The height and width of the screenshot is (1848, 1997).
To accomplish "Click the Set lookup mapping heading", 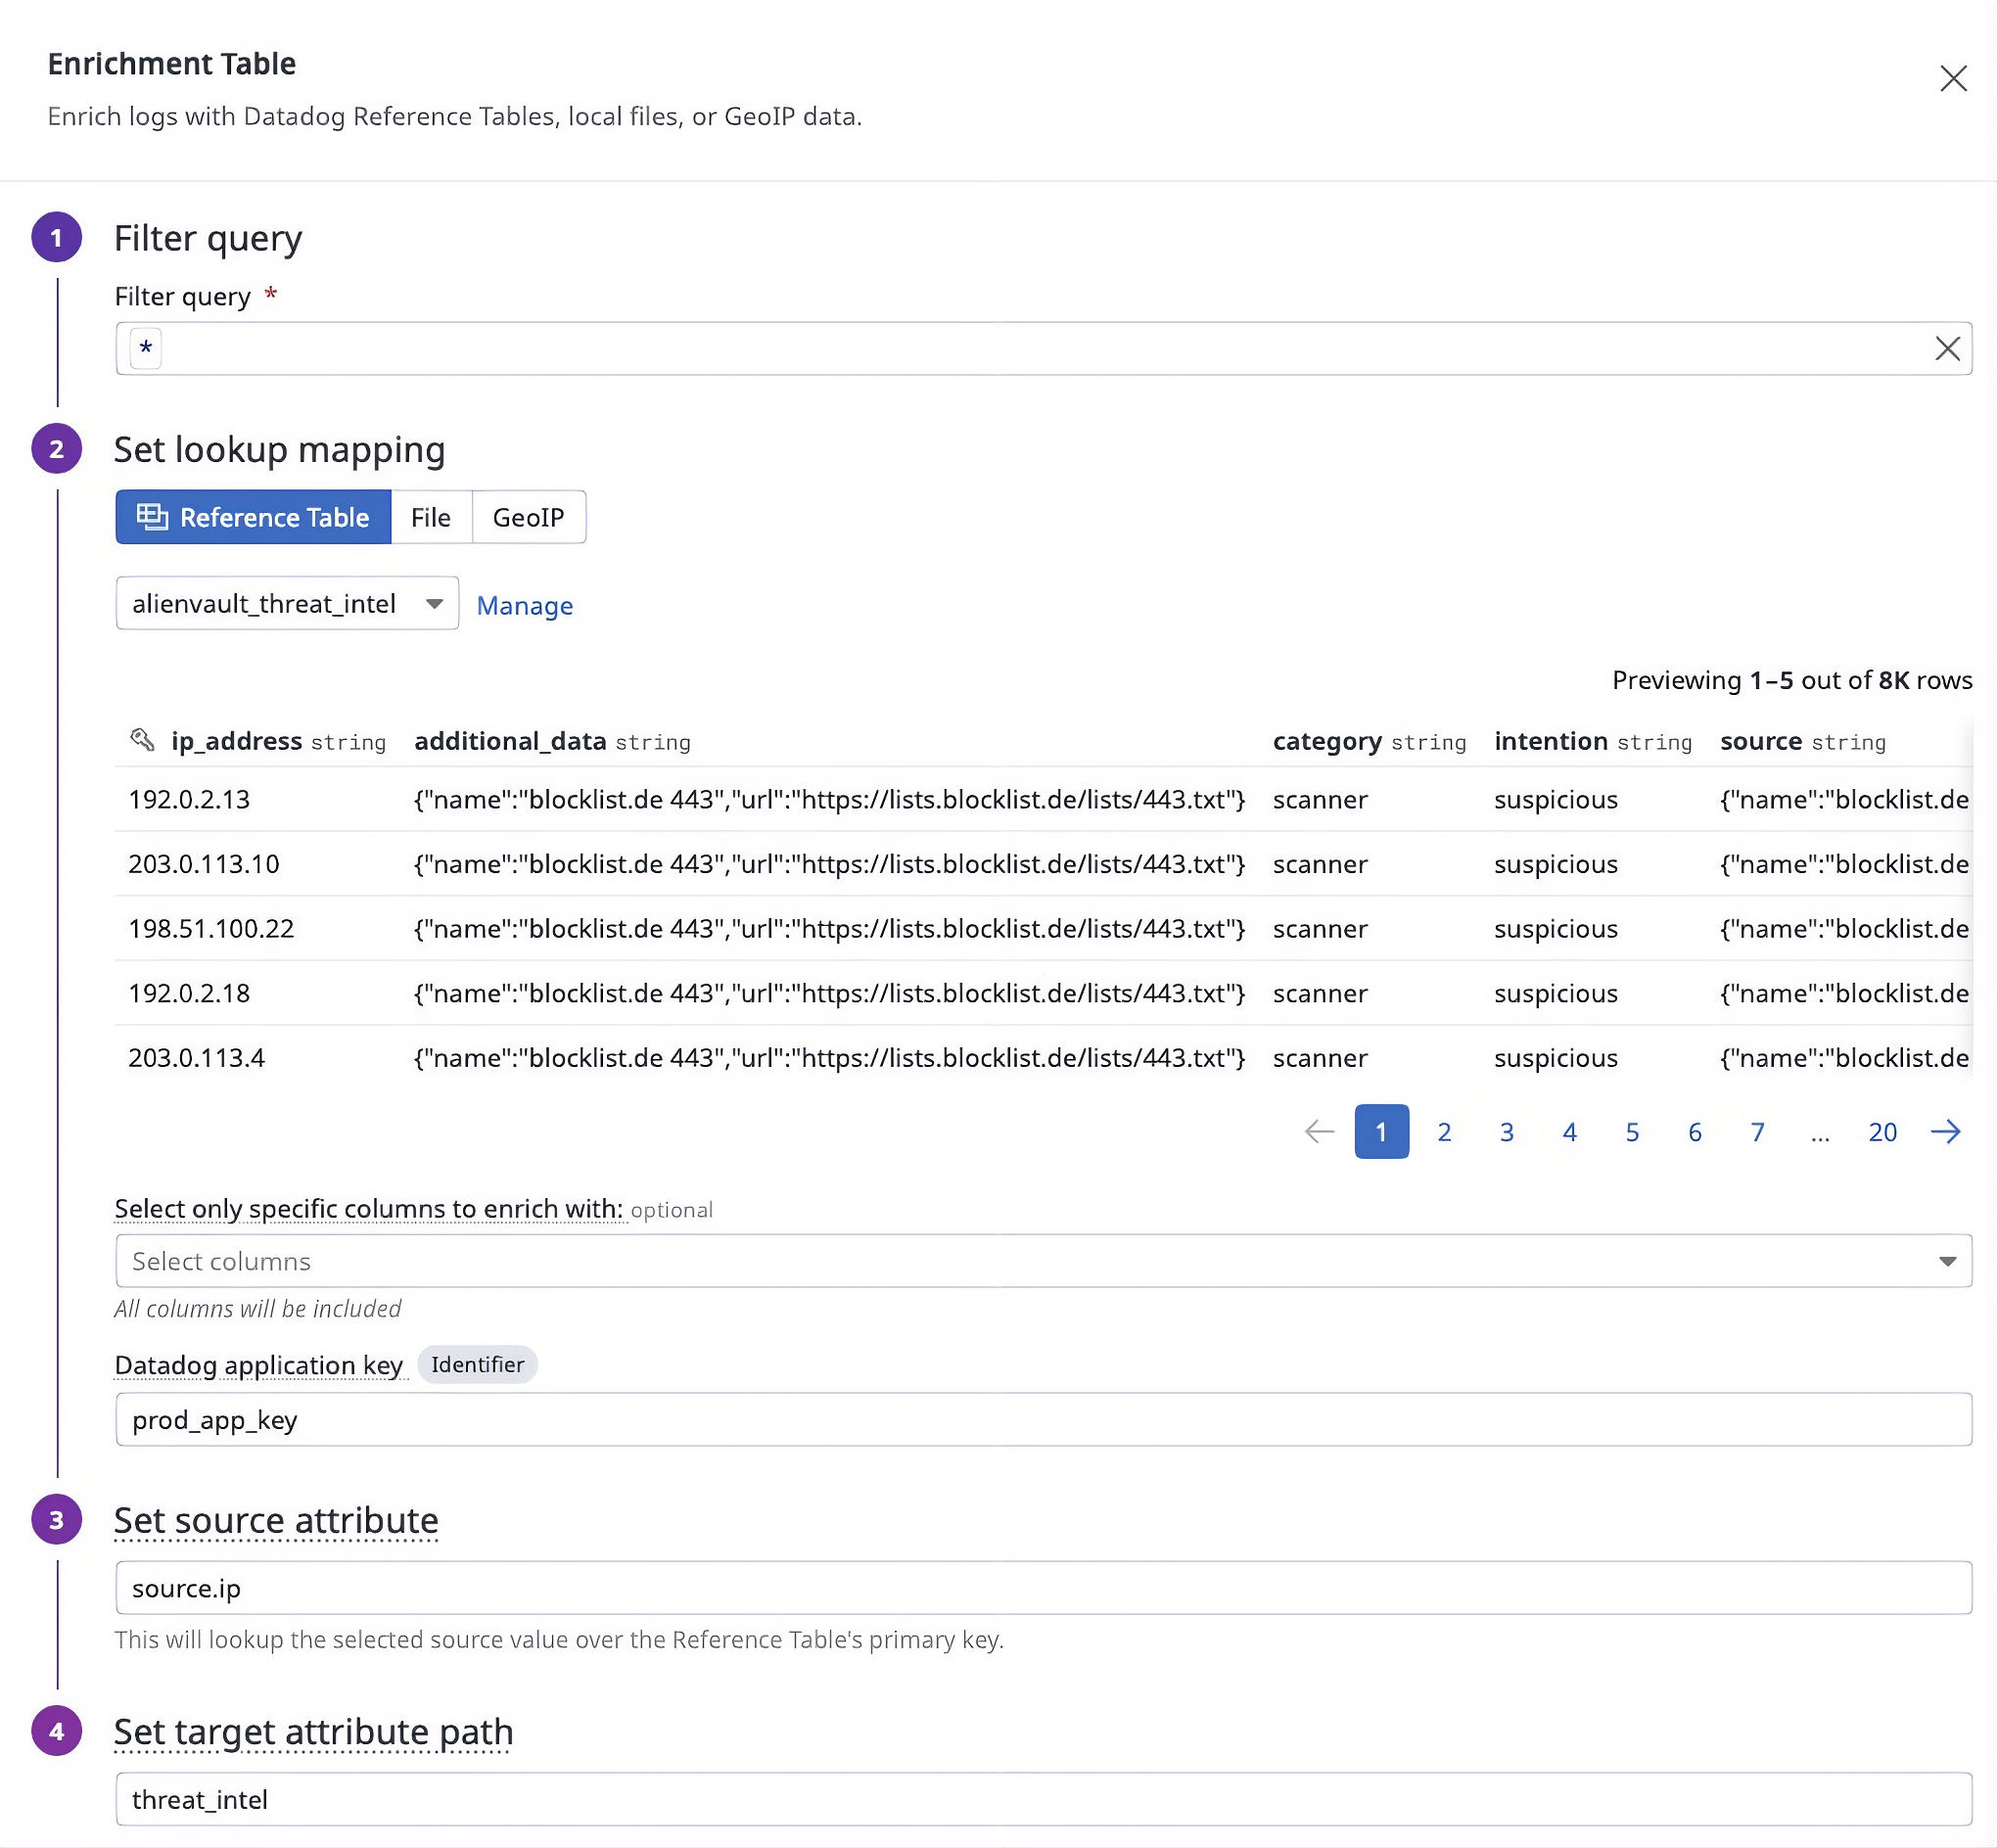I will (279, 449).
